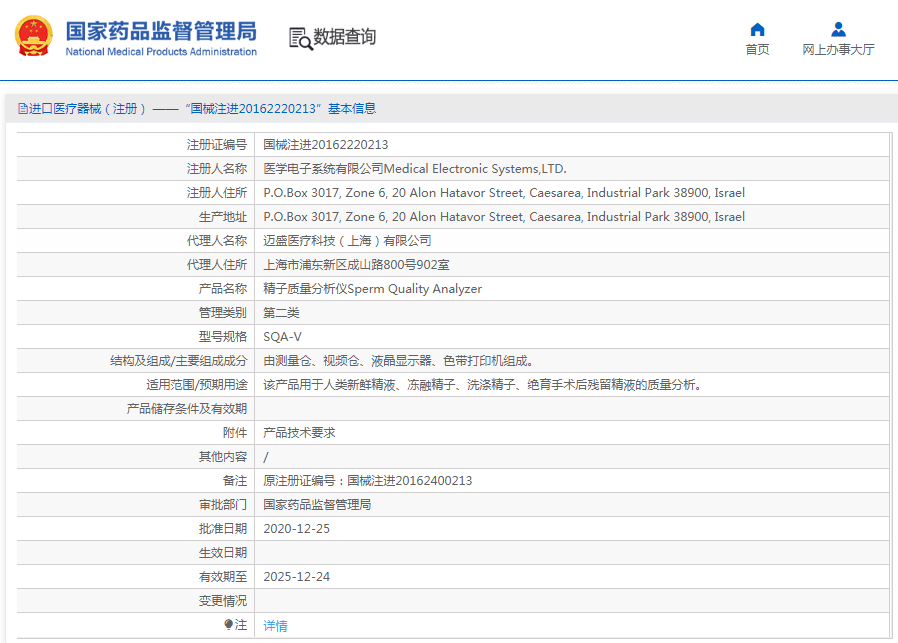
Task: Select the 注册证编号 value 国械注进20162220213
Action: pos(325,145)
